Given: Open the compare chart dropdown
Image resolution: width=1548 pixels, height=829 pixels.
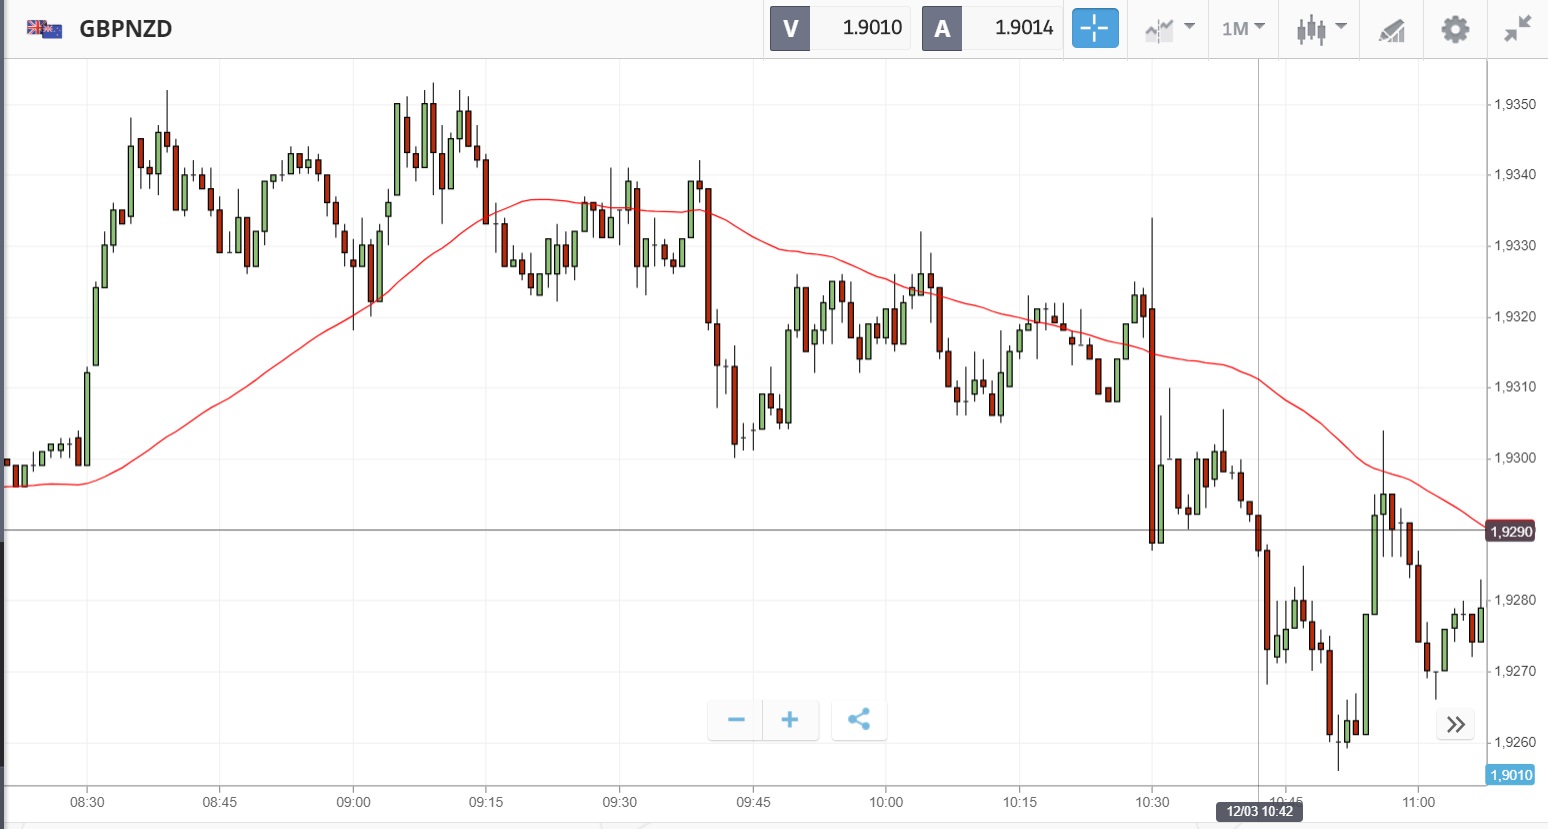Looking at the screenshot, I should pyautogui.click(x=1169, y=28).
